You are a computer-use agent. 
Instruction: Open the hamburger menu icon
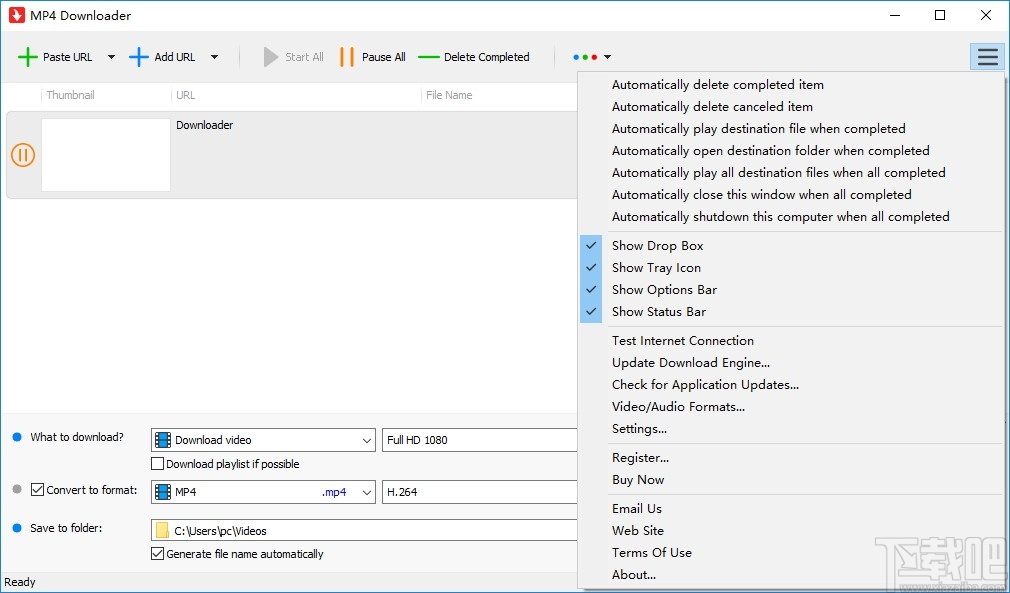[x=987, y=57]
